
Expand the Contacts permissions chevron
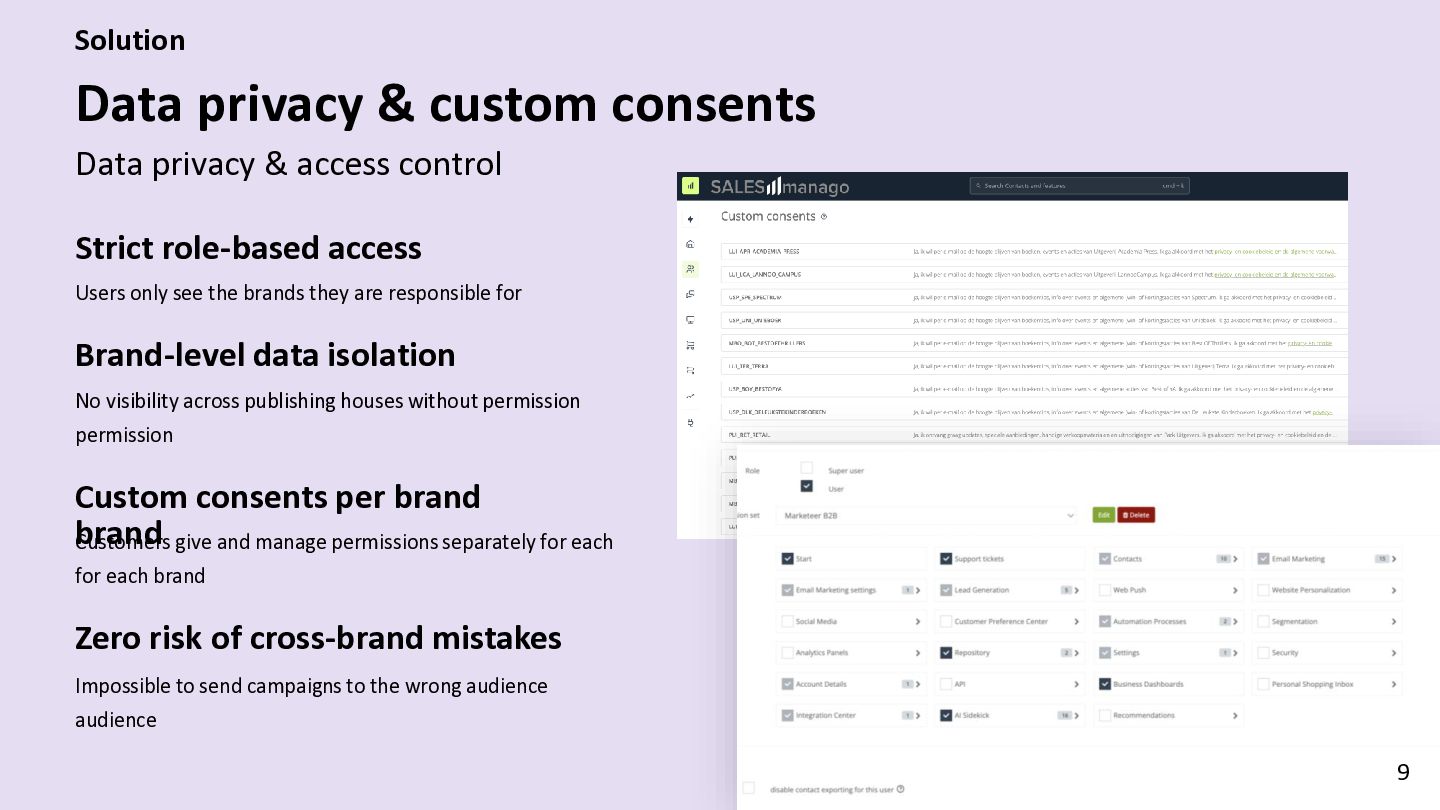pos(1236,559)
